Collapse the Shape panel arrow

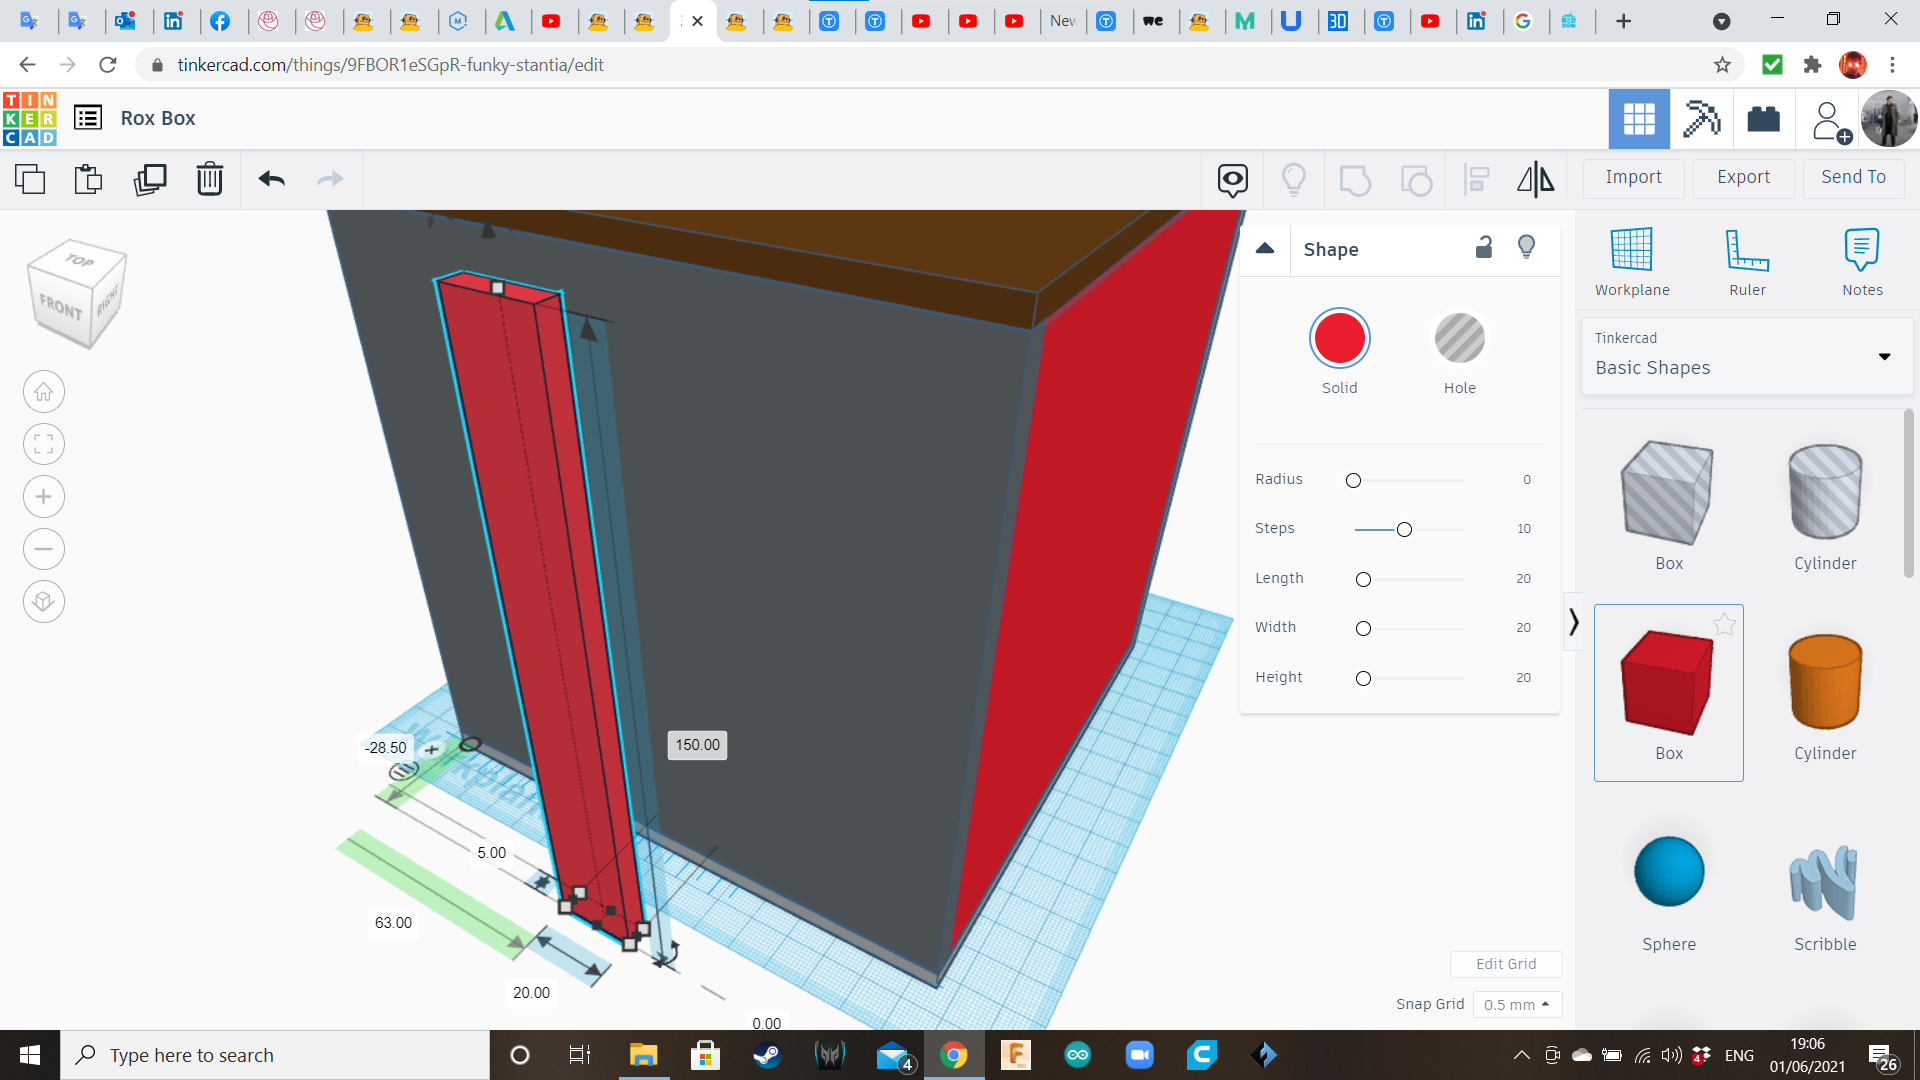(x=1265, y=249)
